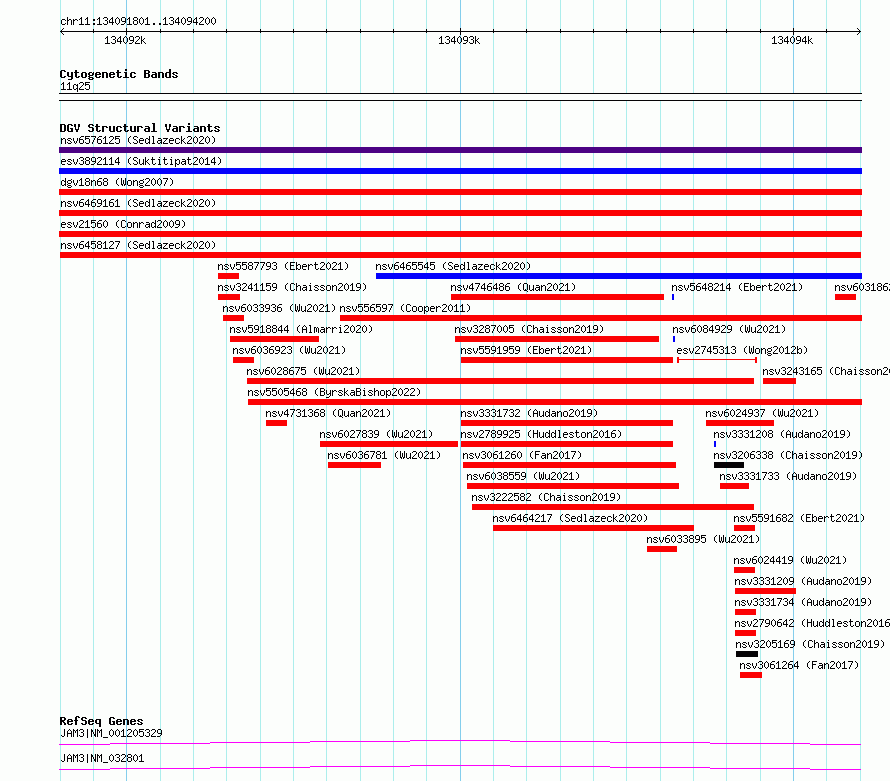890x781 pixels.
Task: Open the nsv6465545 (Sedlazeck2020) blue variant label
Action: click(x=453, y=266)
